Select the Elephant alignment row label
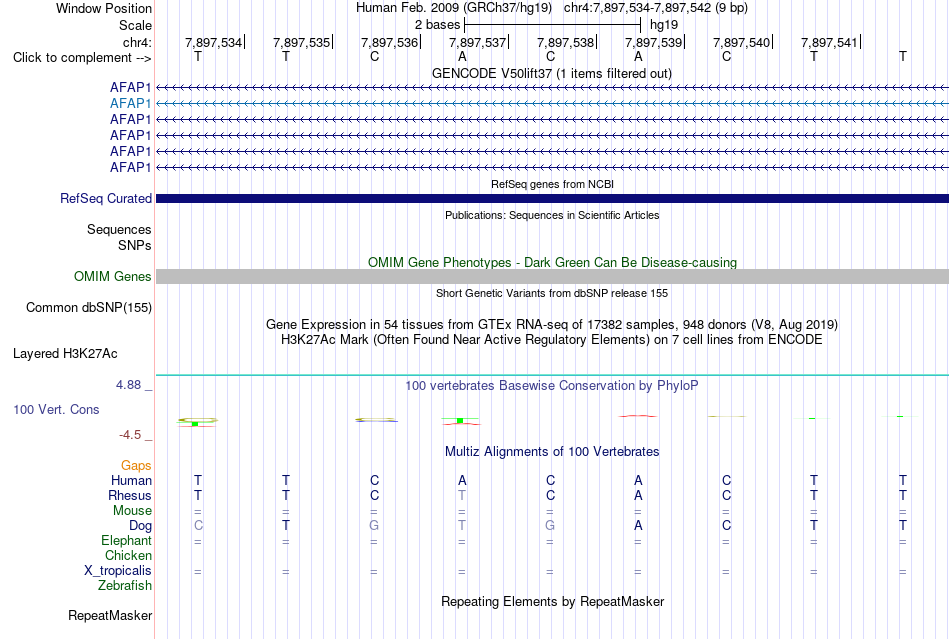The width and height of the screenshot is (950, 639). [x=127, y=540]
